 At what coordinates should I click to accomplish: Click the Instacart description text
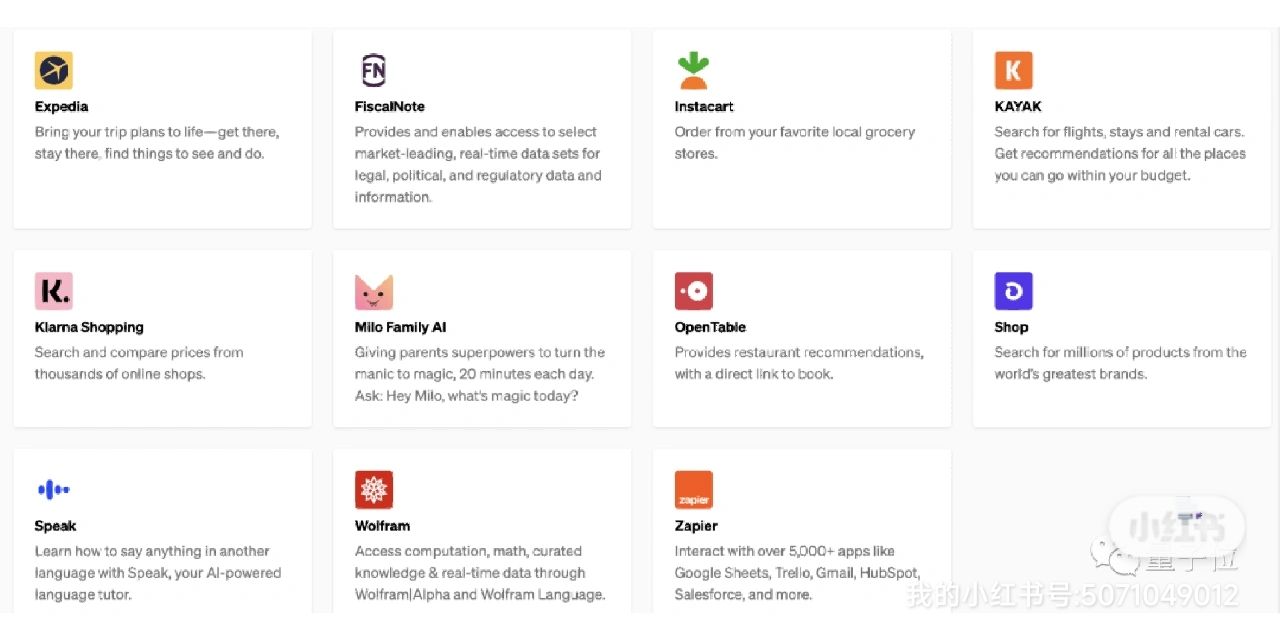point(795,143)
